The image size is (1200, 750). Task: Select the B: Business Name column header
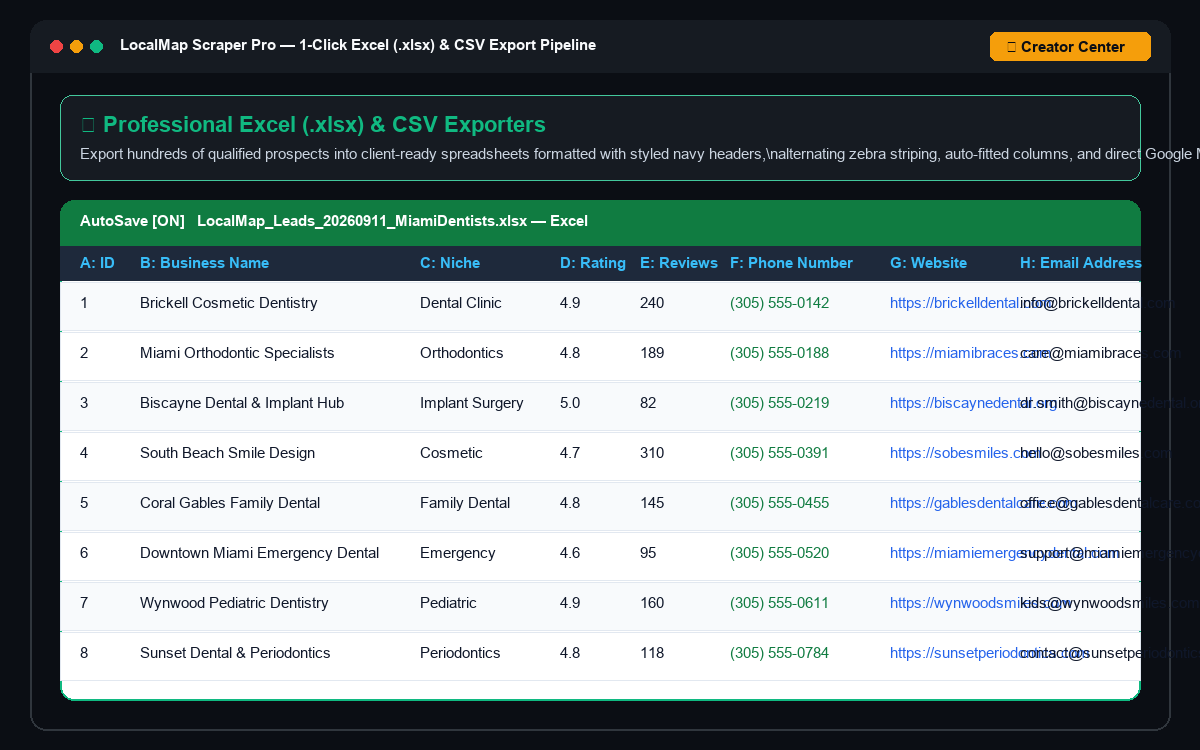204,263
